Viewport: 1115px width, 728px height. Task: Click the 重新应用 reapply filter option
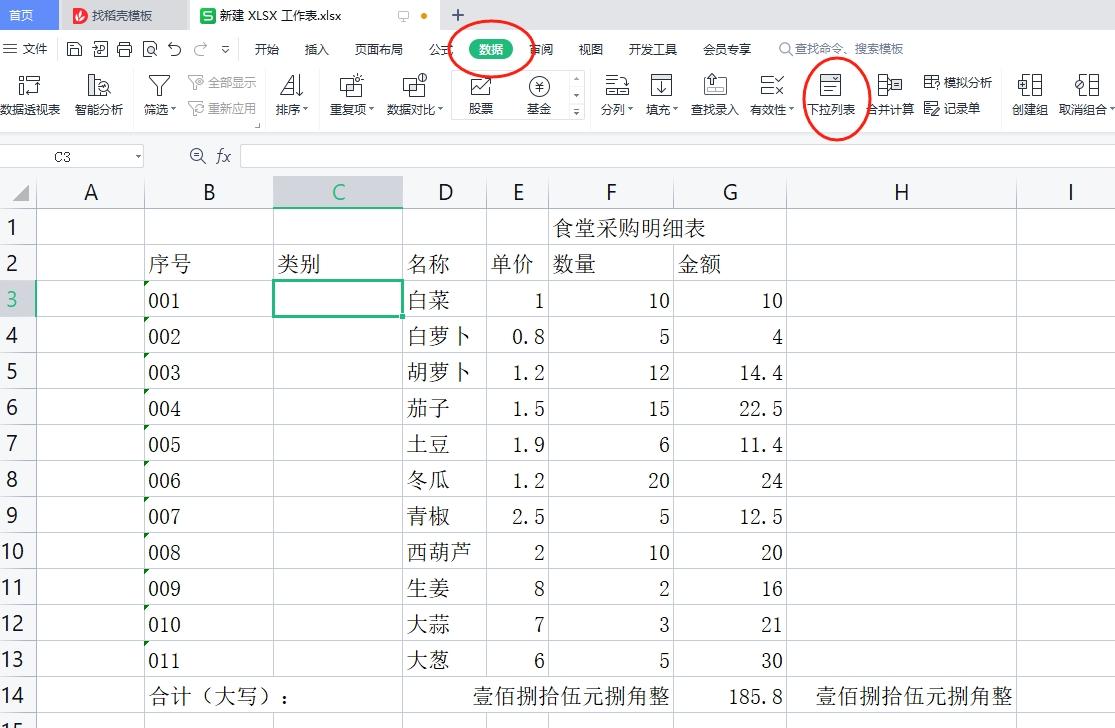221,108
